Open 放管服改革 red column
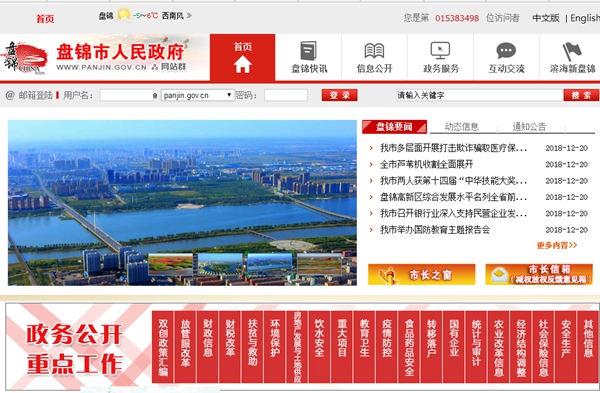This screenshot has width=600, height=393. coord(185,347)
